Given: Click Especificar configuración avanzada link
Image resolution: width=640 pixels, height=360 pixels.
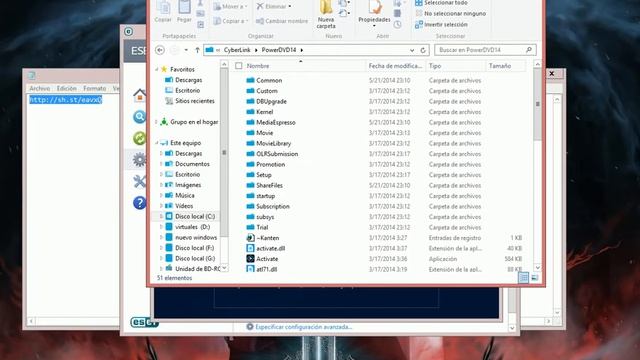Looking at the screenshot, I should [303, 327].
